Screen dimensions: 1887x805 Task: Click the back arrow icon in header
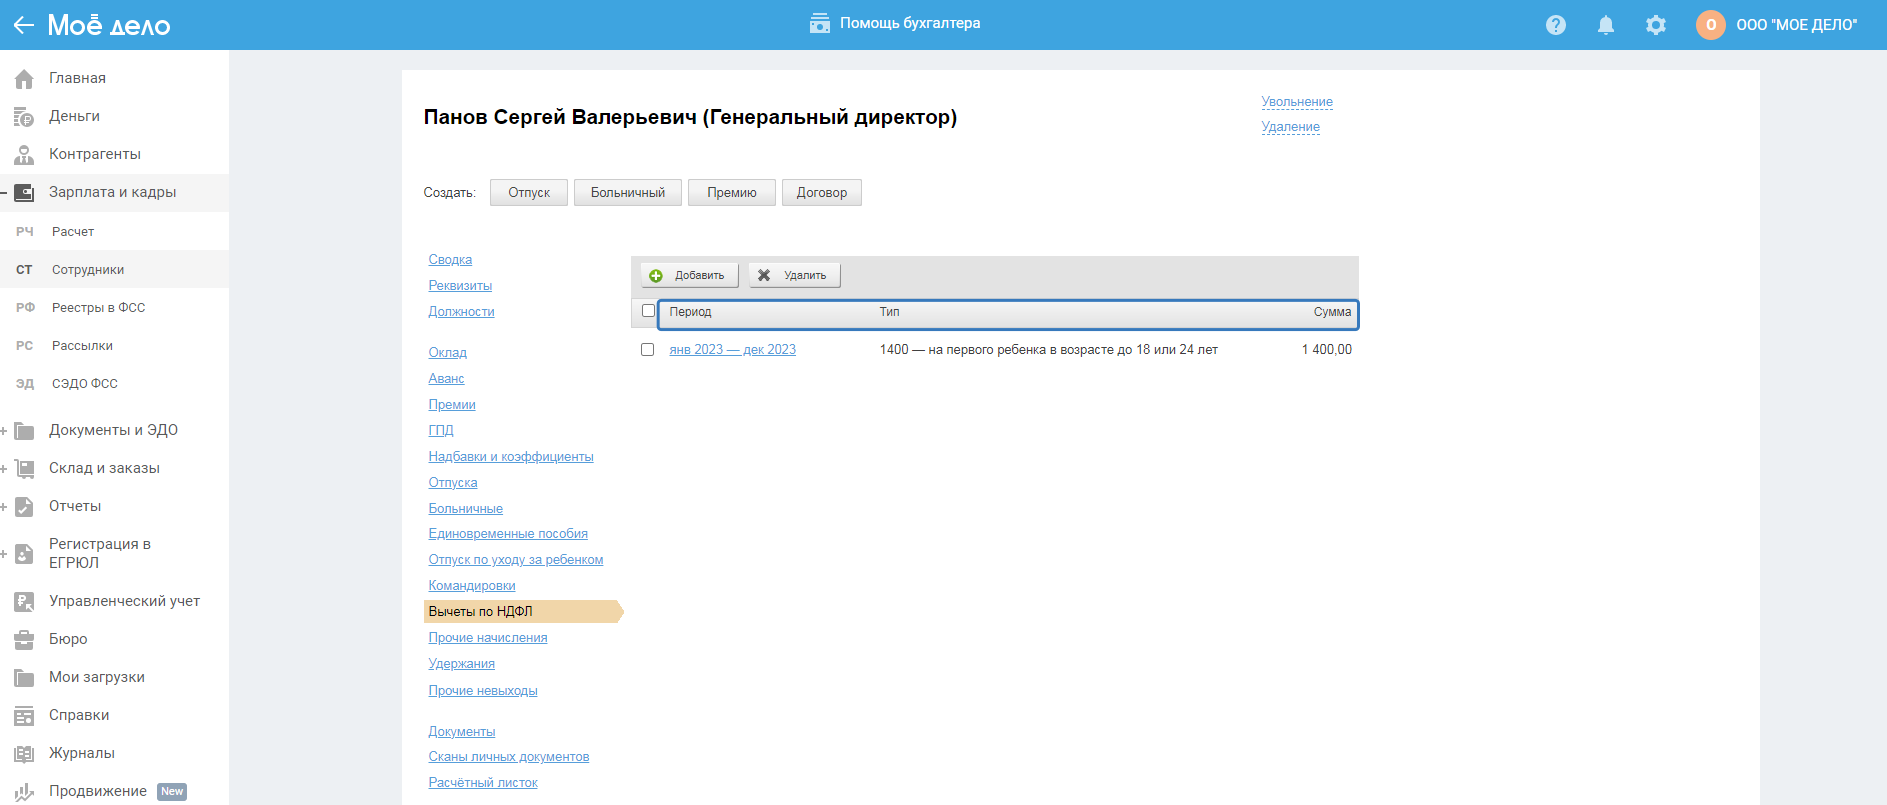pos(23,25)
